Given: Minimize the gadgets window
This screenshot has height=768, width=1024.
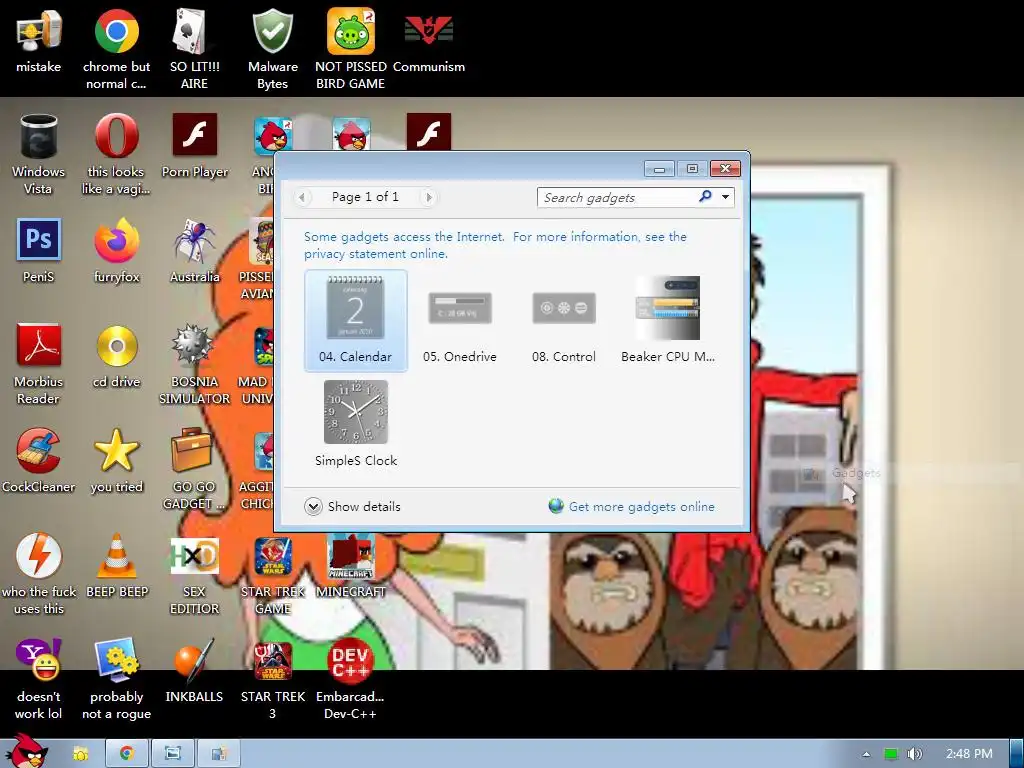Looking at the screenshot, I should click(660, 169).
